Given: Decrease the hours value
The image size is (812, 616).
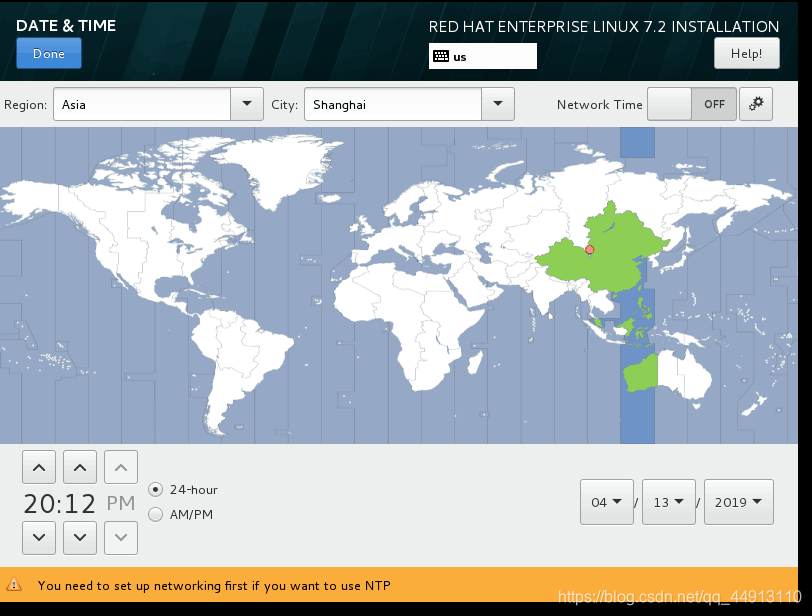Looking at the screenshot, I should point(39,538).
